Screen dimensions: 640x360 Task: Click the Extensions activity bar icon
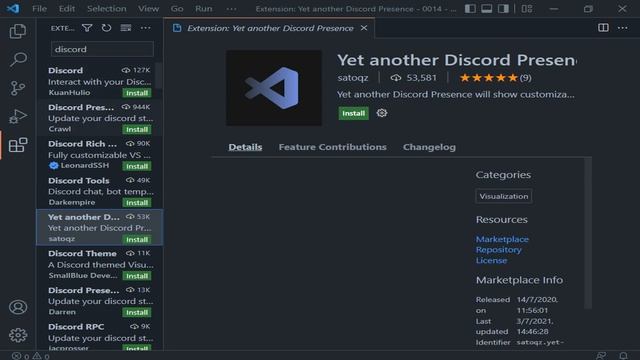18,144
